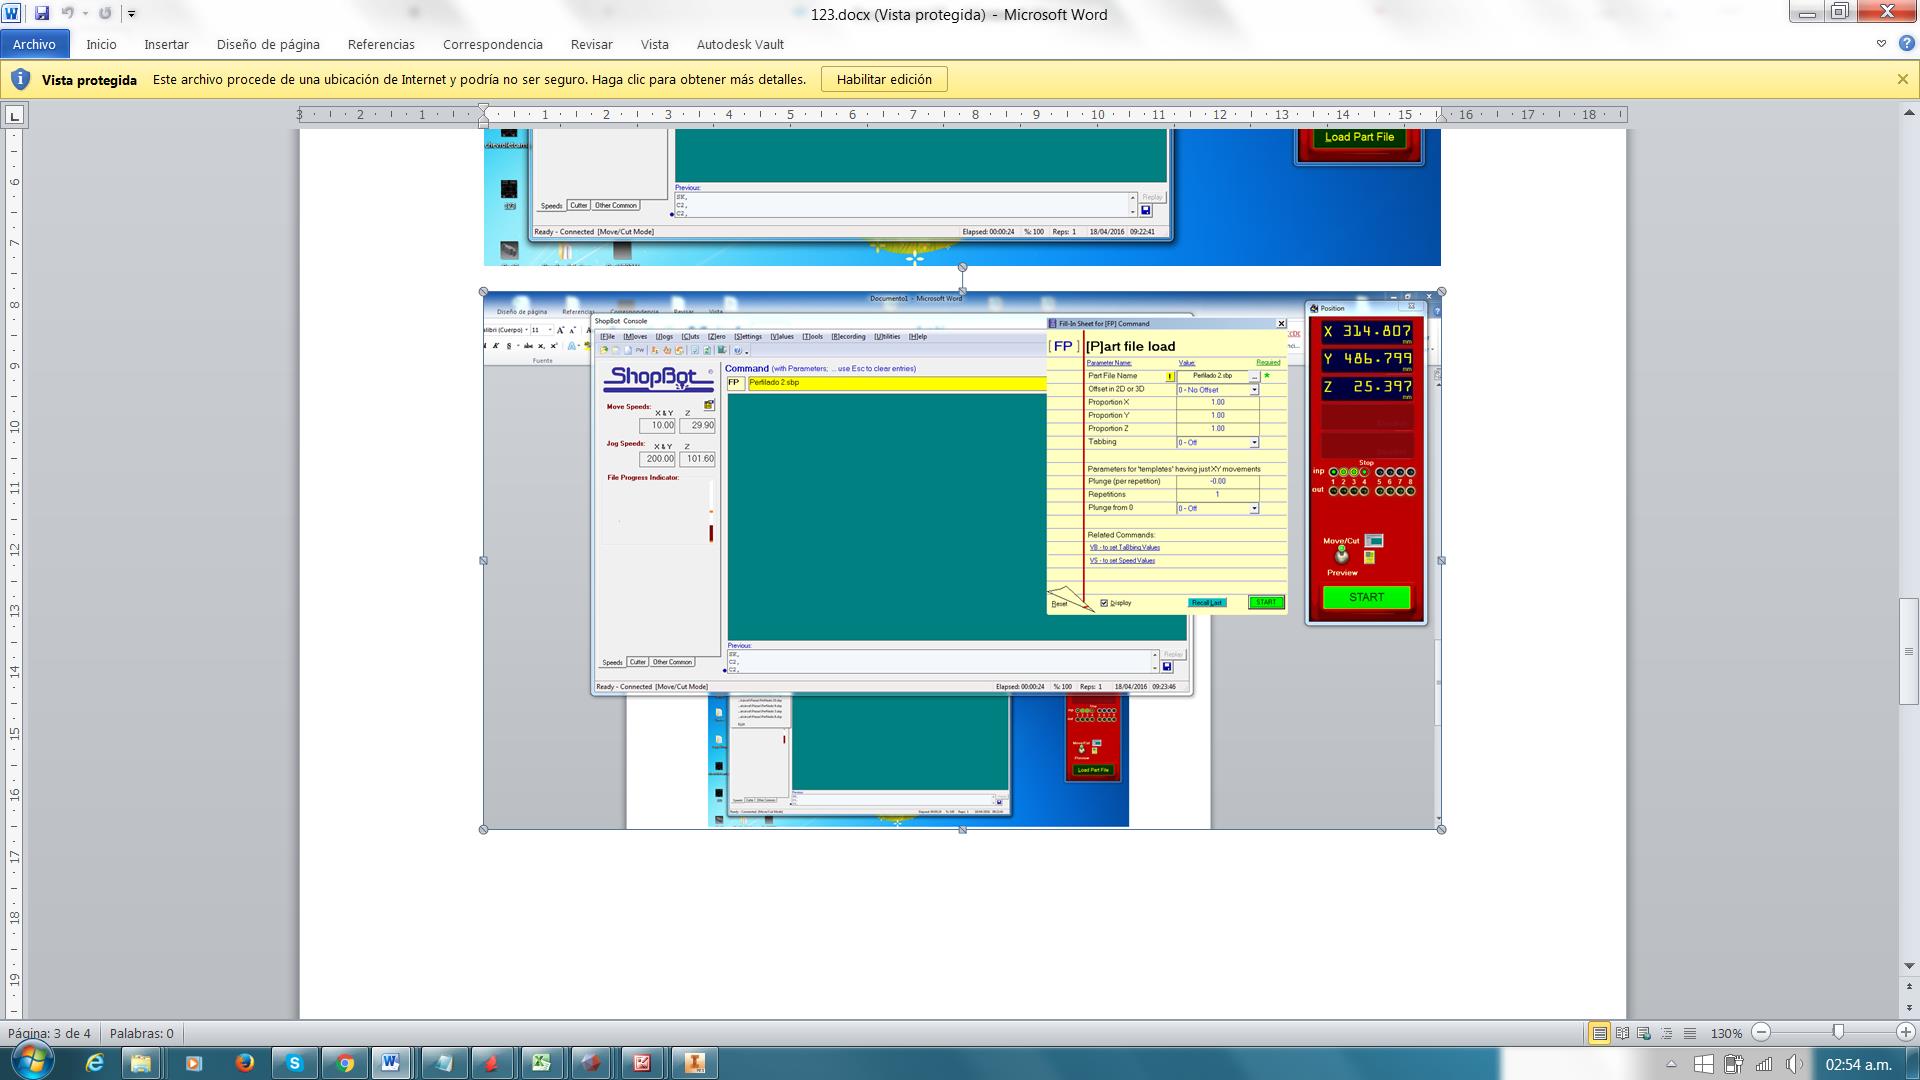Click the zoom in plus button
The image size is (1920, 1080).
[1905, 1032]
